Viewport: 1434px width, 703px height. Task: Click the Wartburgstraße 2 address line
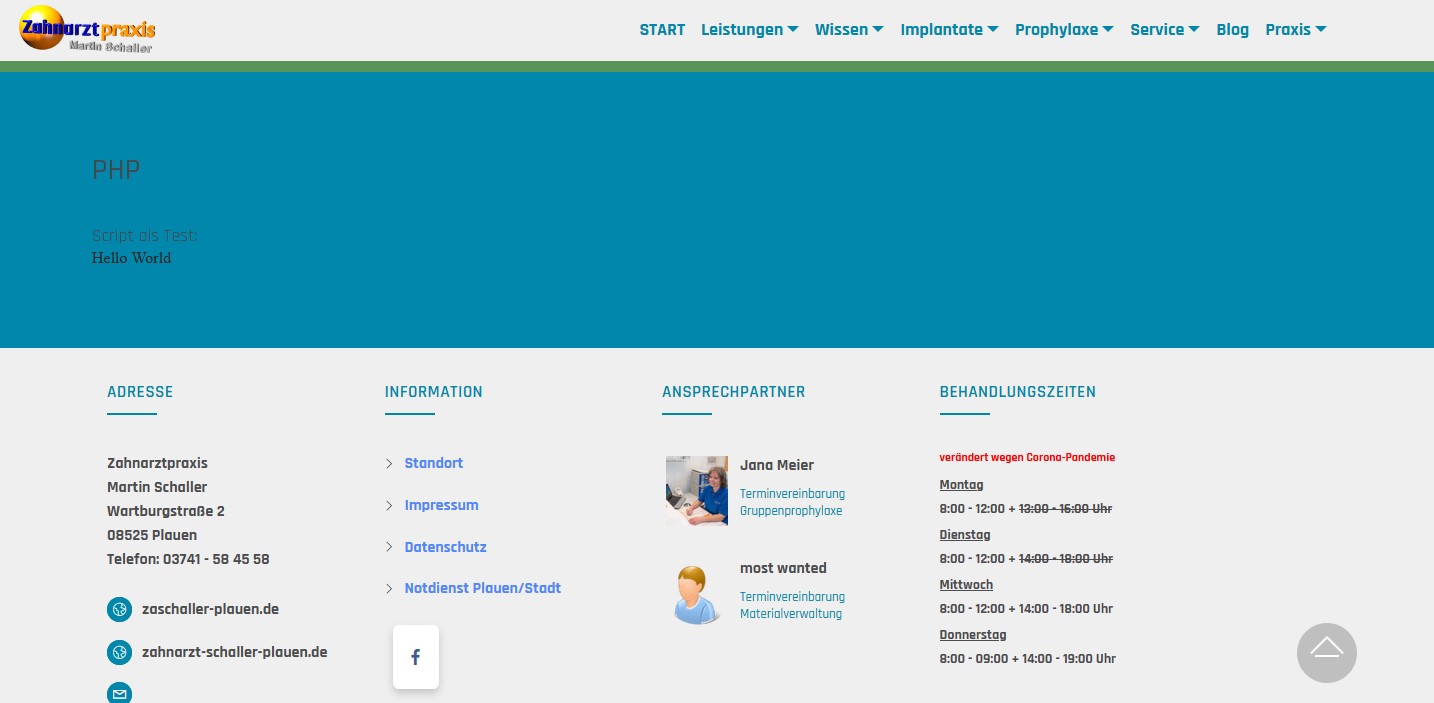pos(166,511)
